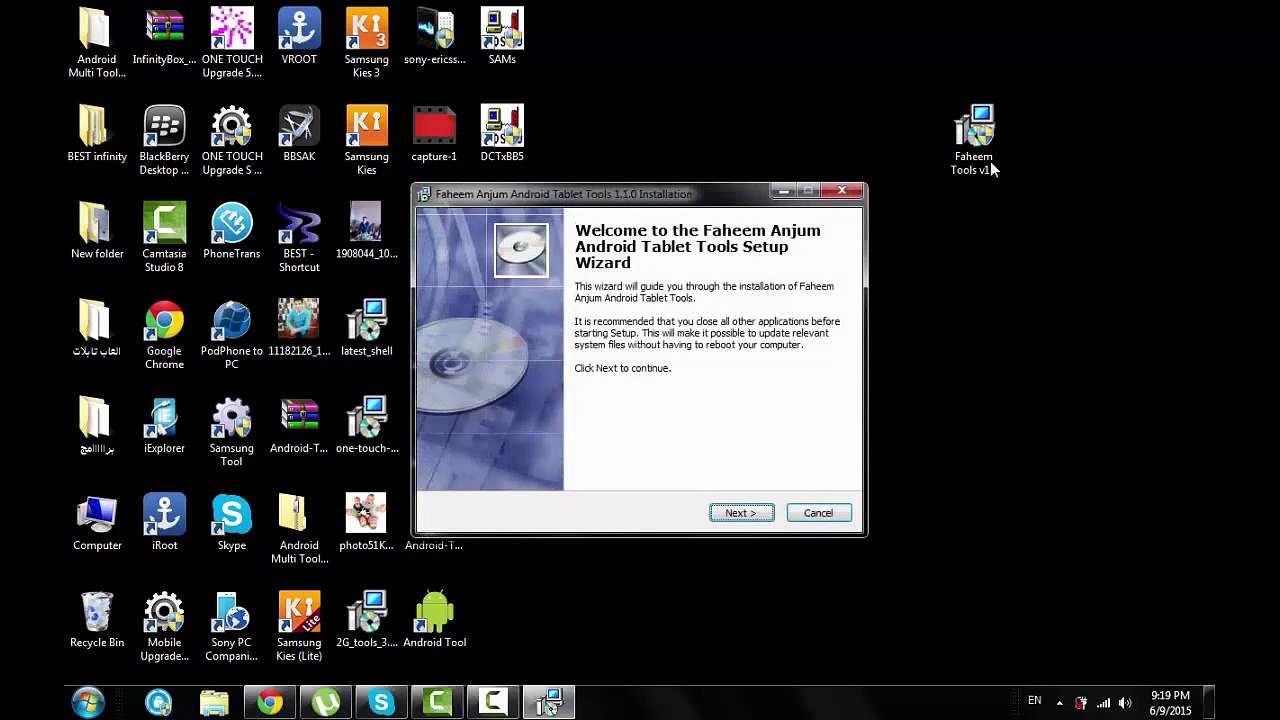Select the BEST infinity folder
The height and width of the screenshot is (720, 1280).
tap(97, 134)
